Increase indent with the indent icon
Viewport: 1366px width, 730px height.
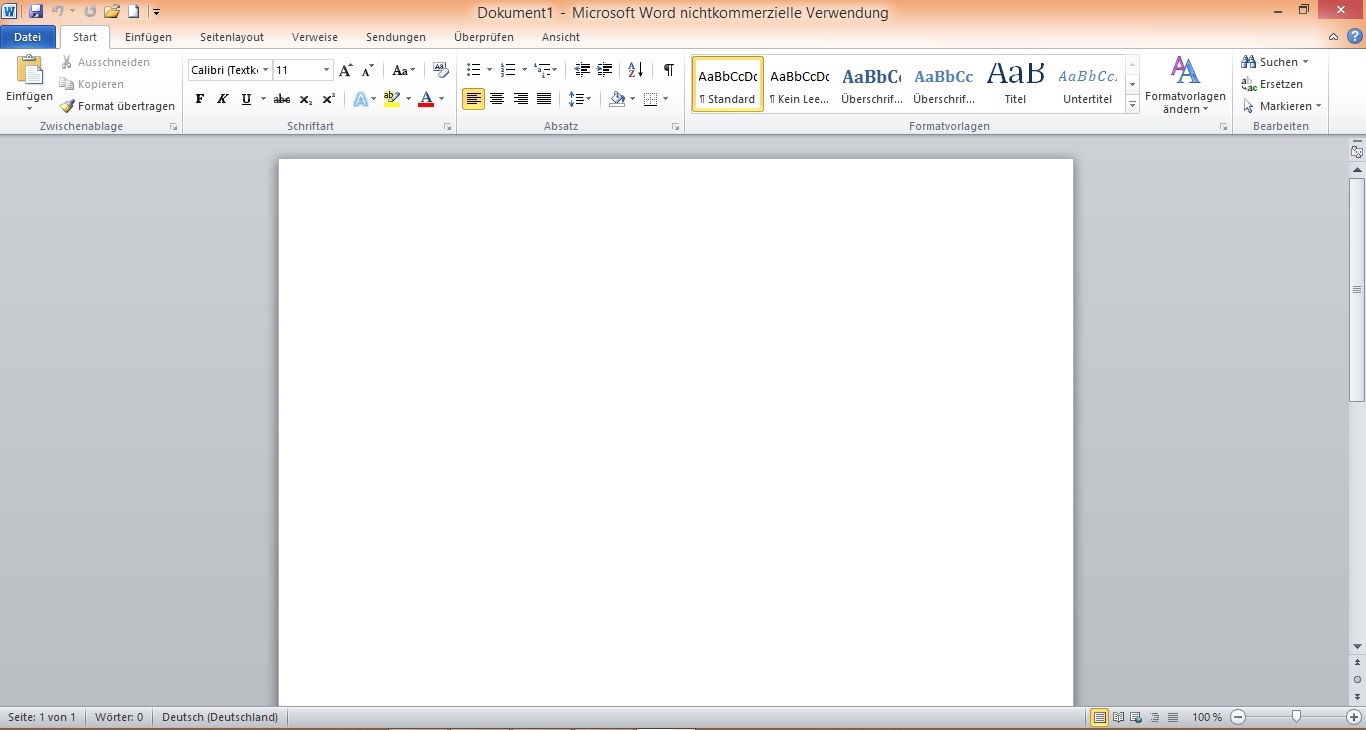coord(605,70)
